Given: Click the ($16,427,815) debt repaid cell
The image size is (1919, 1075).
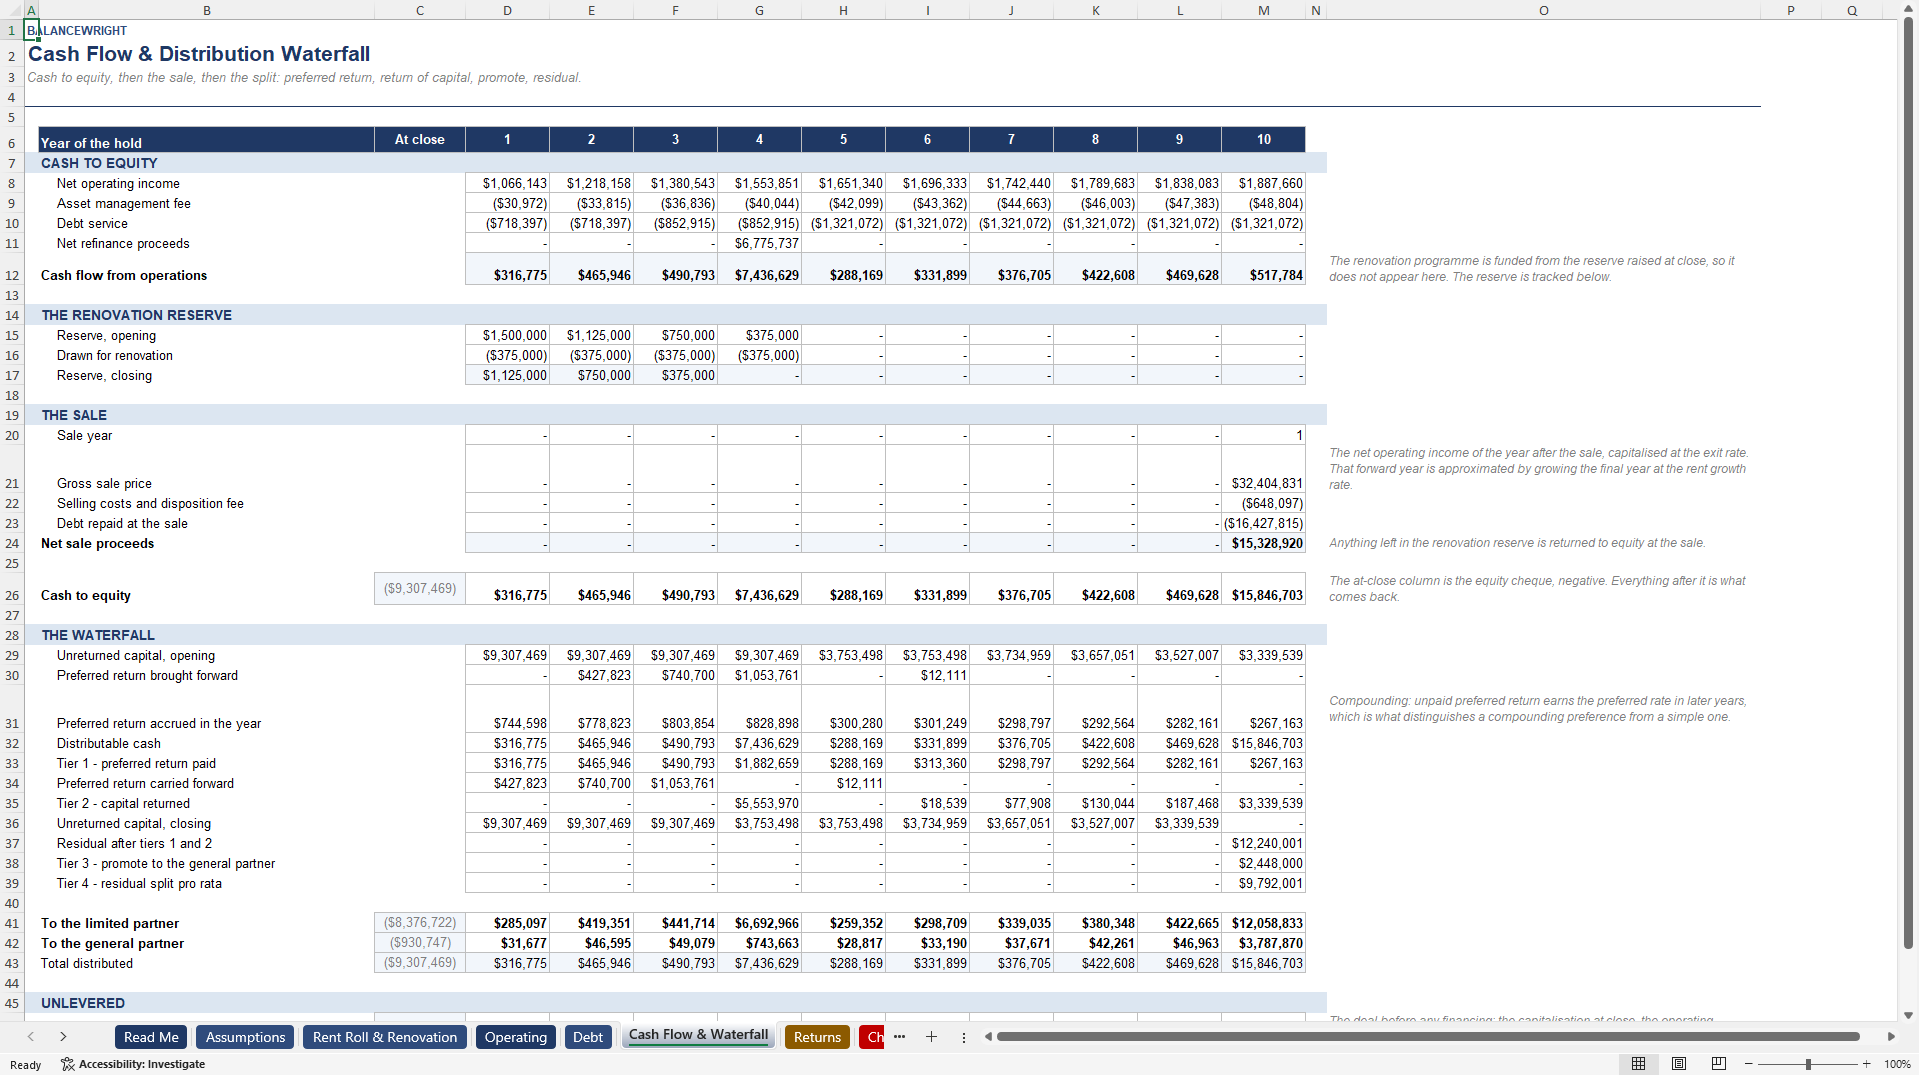Looking at the screenshot, I should [x=1263, y=523].
